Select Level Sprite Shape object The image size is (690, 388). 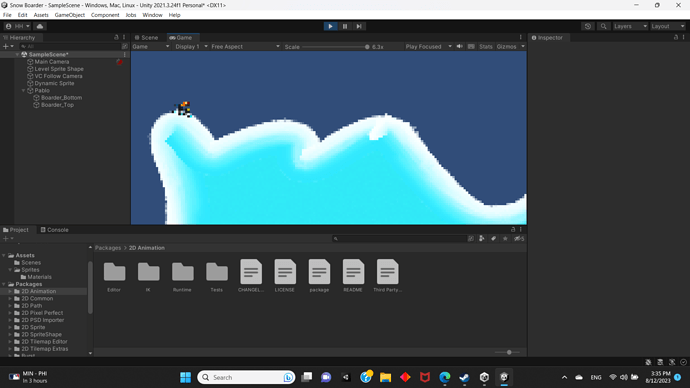point(59,69)
